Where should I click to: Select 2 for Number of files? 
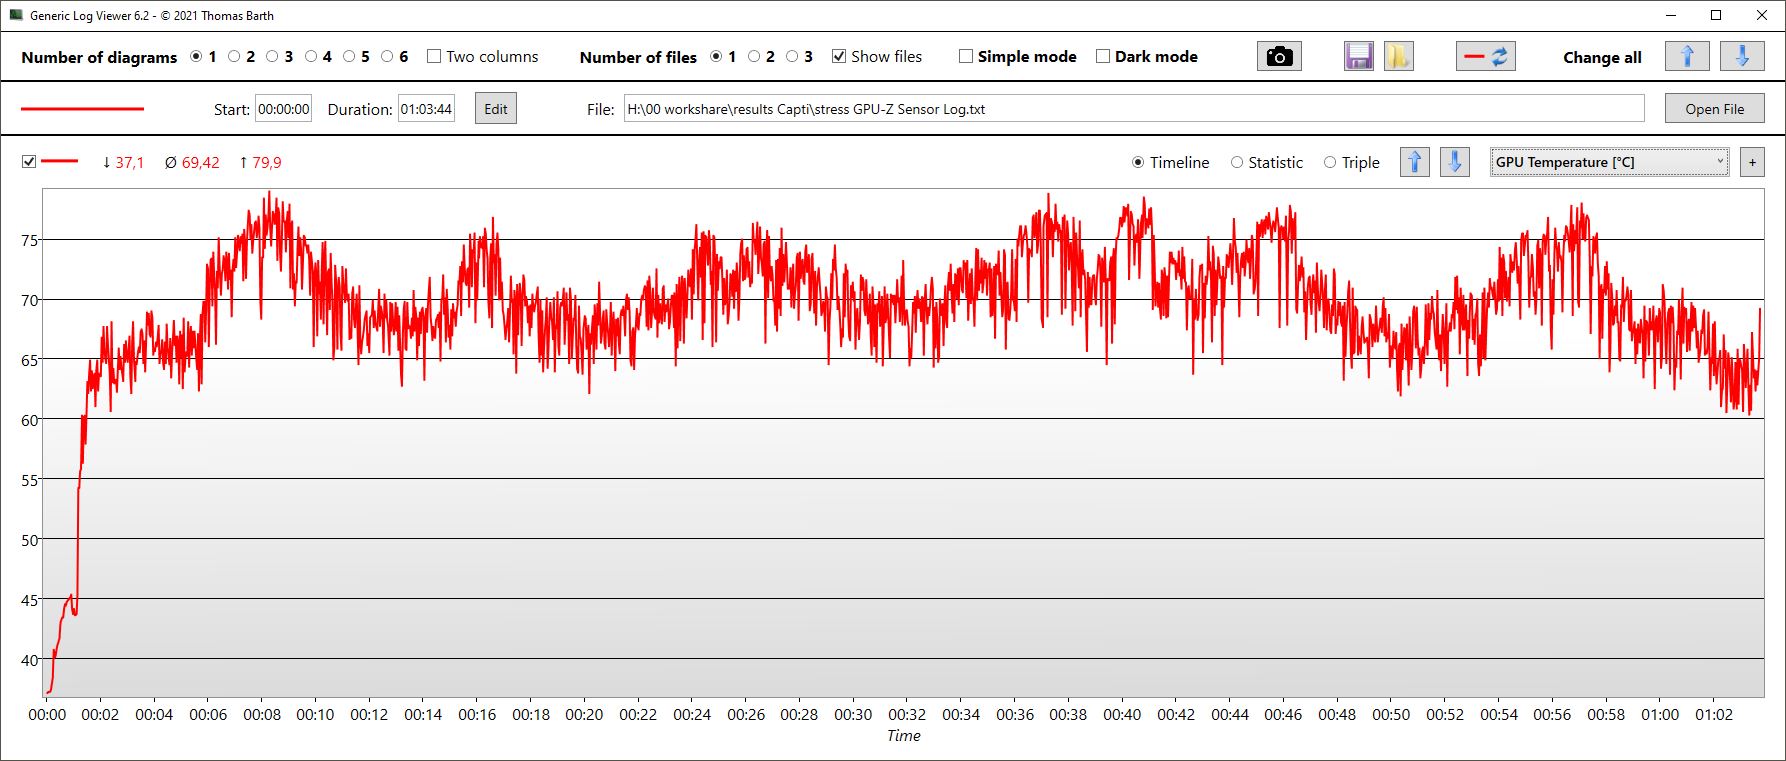(754, 57)
